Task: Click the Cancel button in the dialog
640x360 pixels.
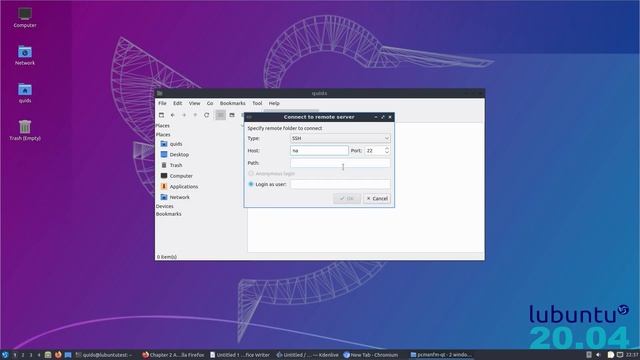Action: coord(377,198)
